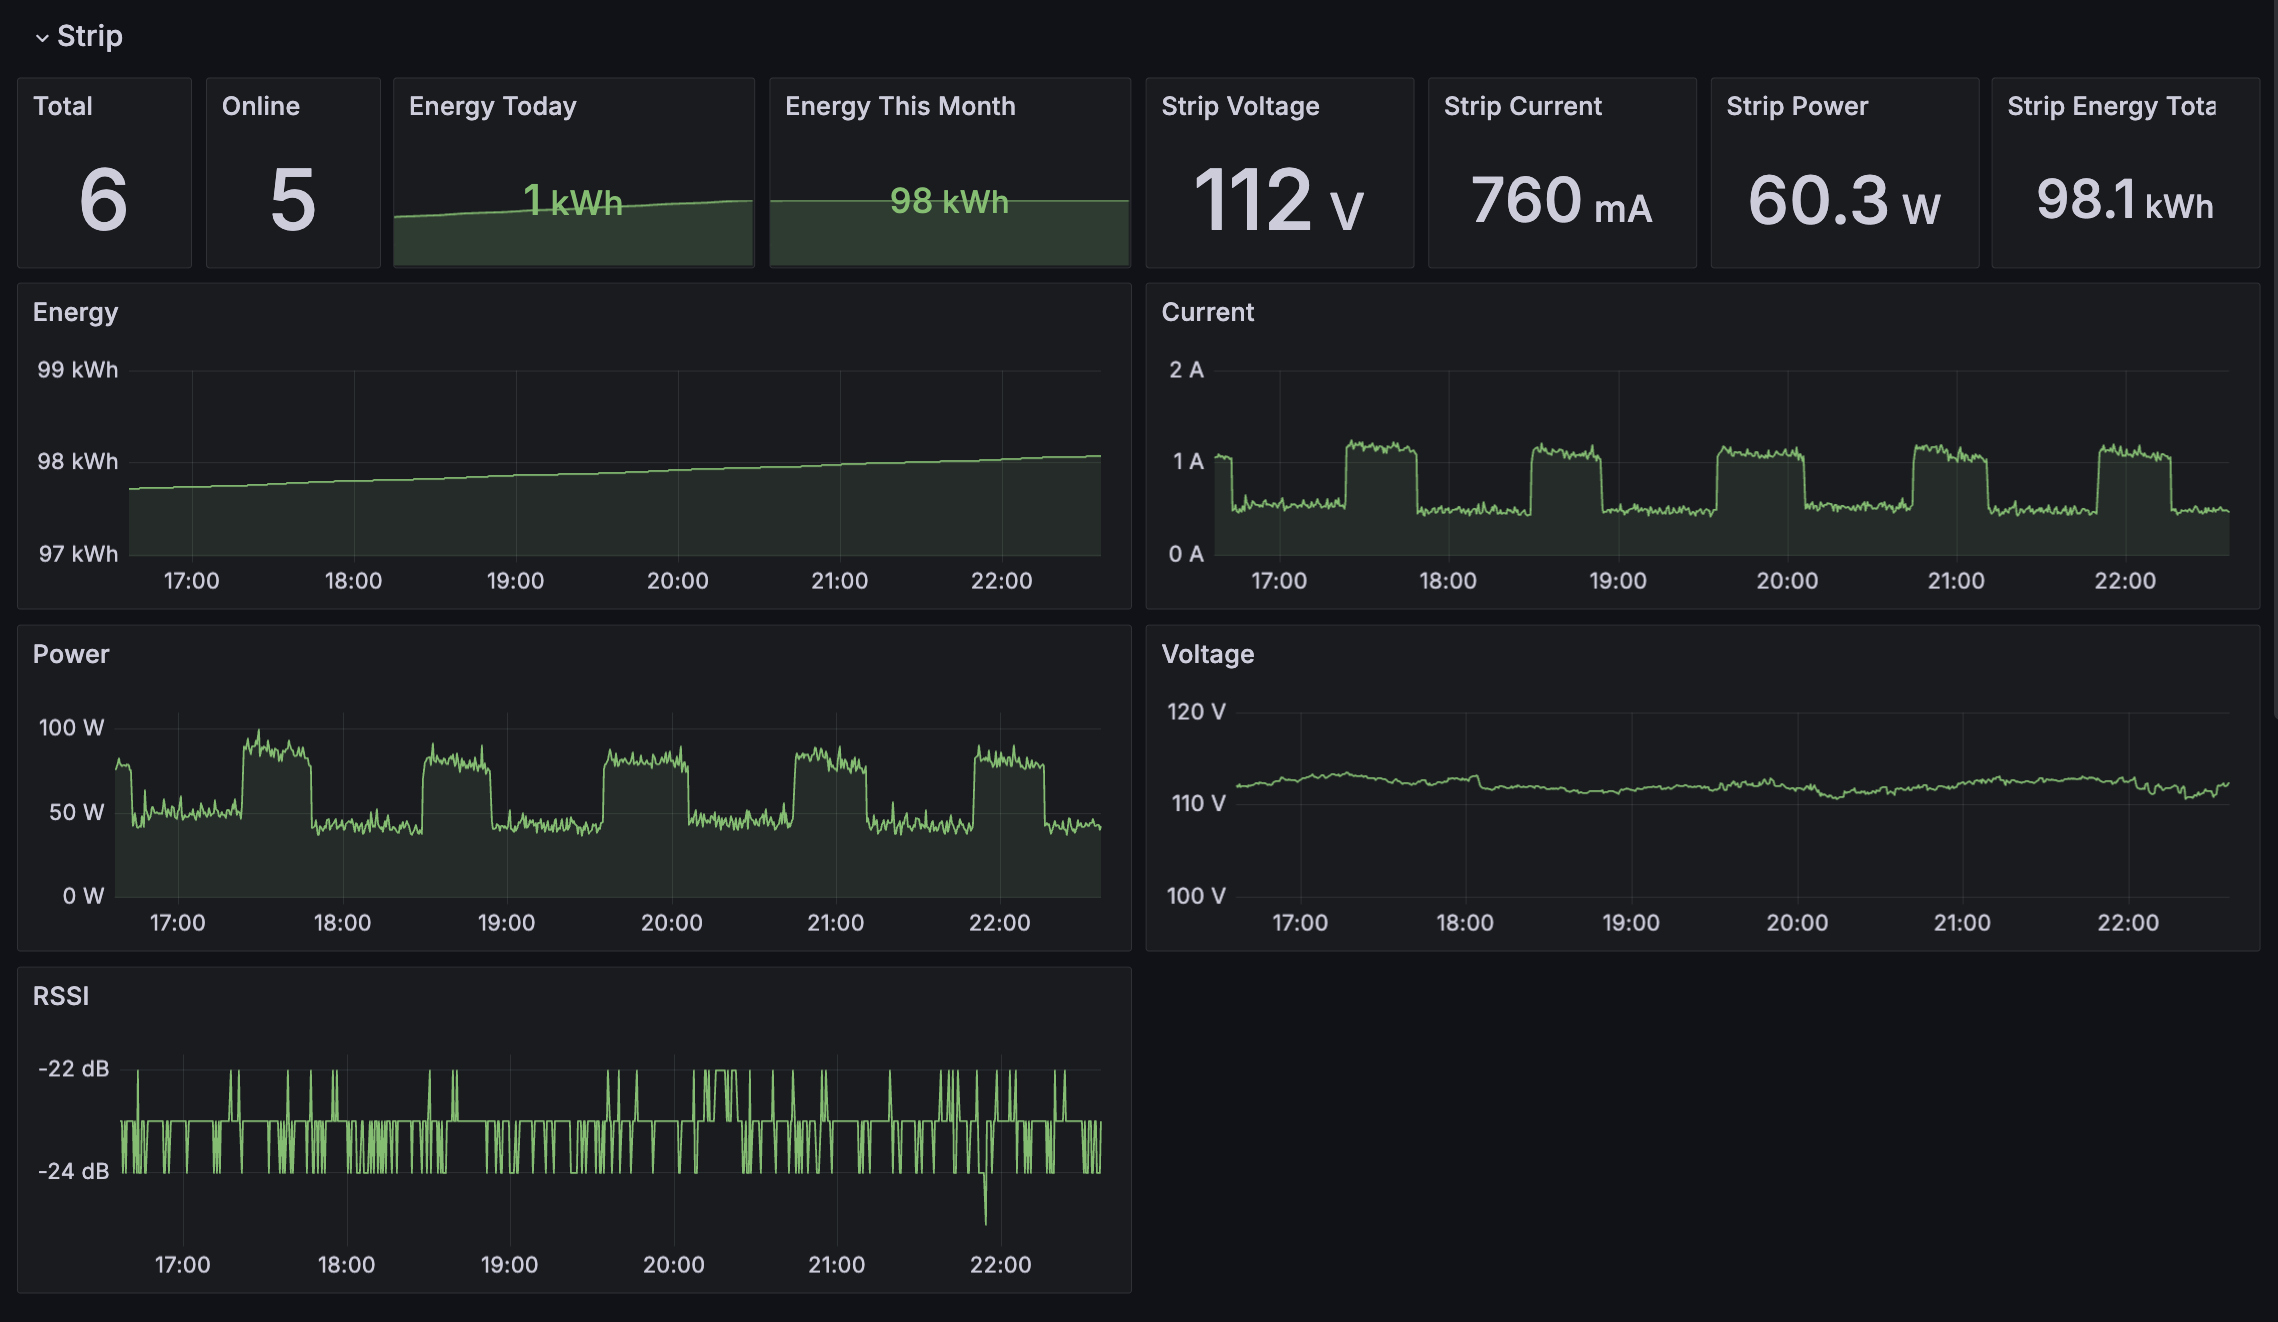Open the Strip Energy Total panel title
Screen dimensions: 2278x1322
[x=2110, y=106]
